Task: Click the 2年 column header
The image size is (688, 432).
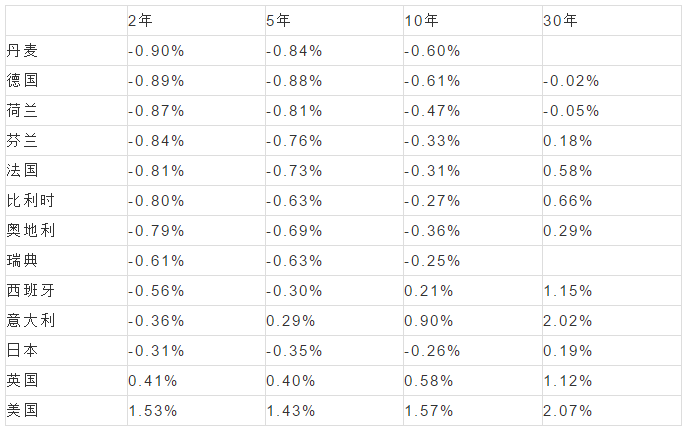Action: (x=140, y=21)
